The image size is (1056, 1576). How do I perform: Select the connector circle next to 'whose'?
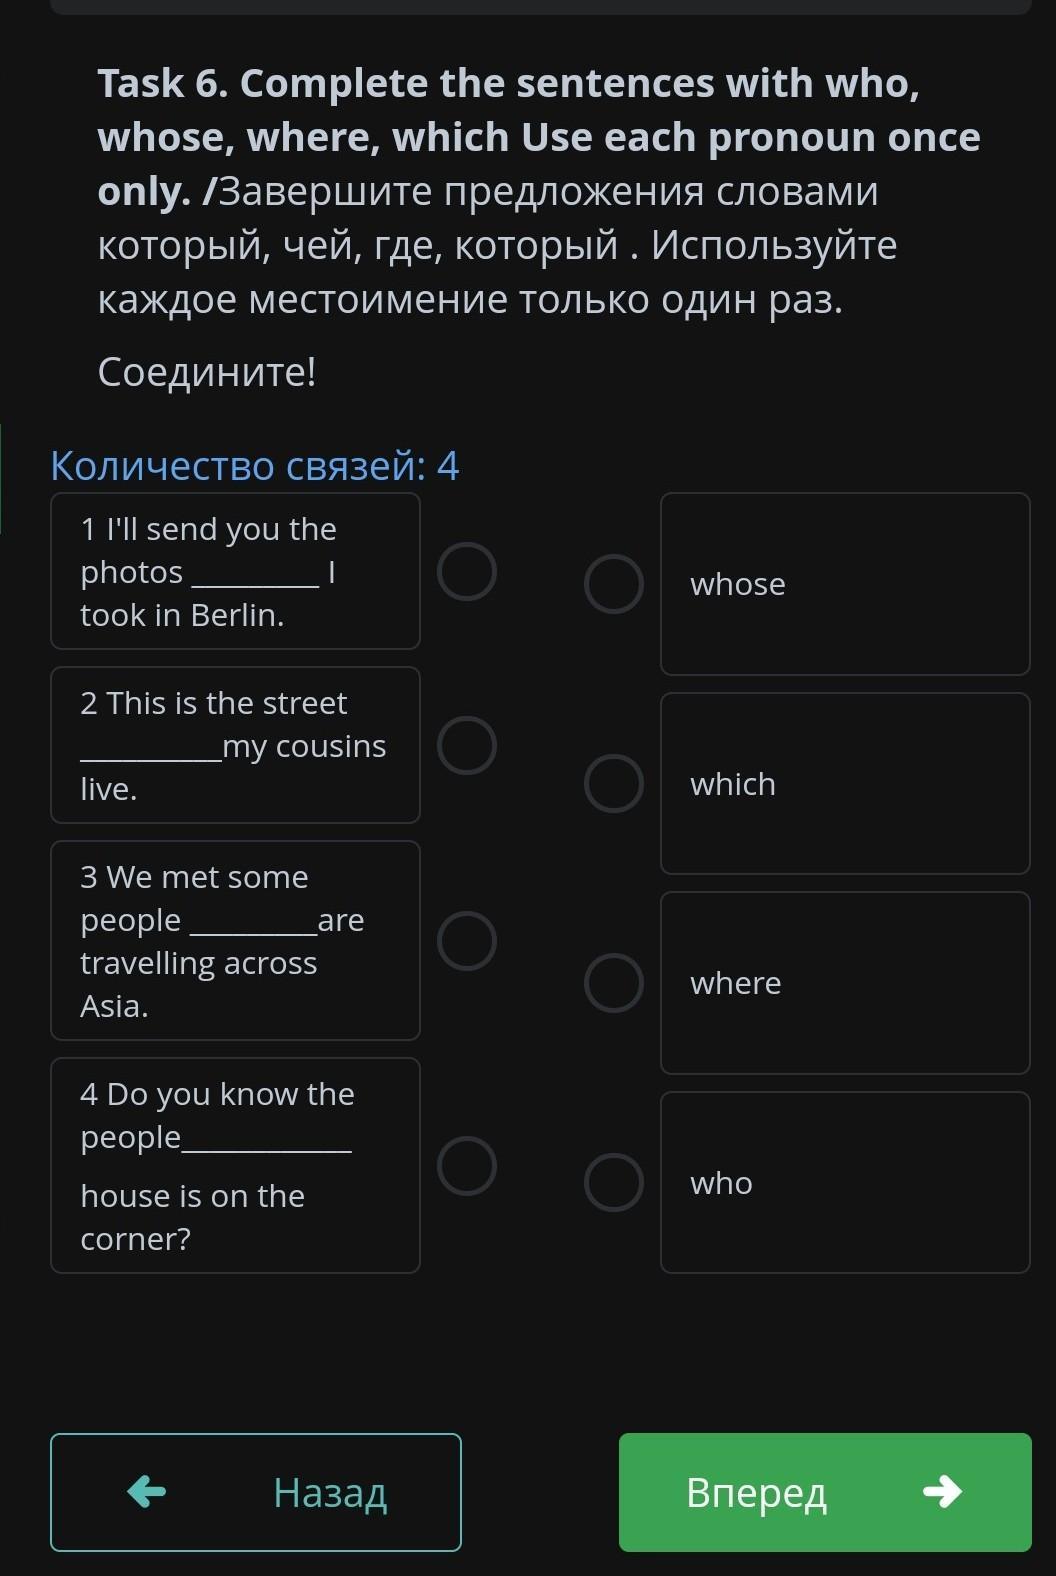click(613, 584)
